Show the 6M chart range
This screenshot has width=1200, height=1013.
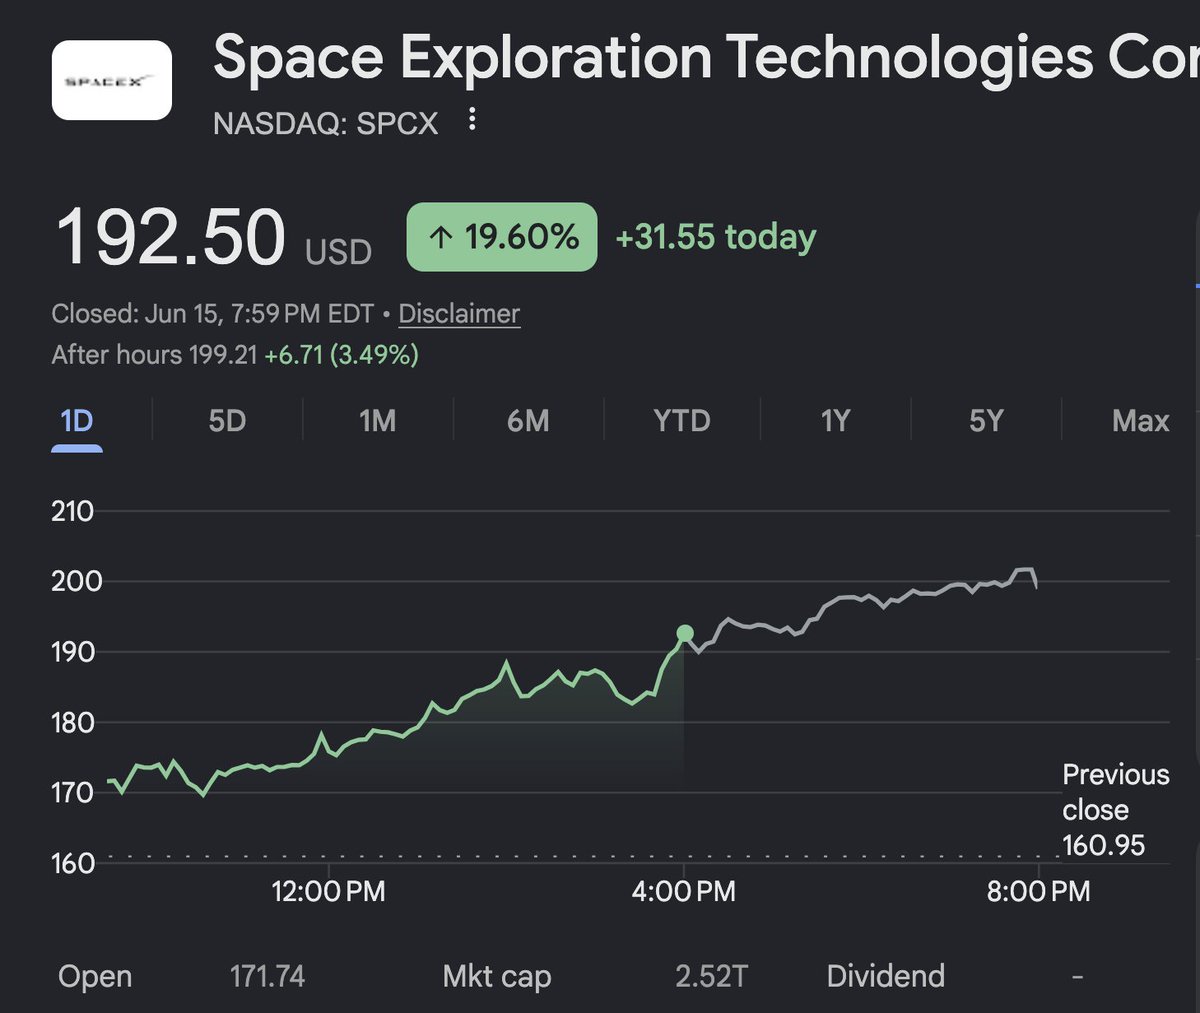click(x=528, y=421)
